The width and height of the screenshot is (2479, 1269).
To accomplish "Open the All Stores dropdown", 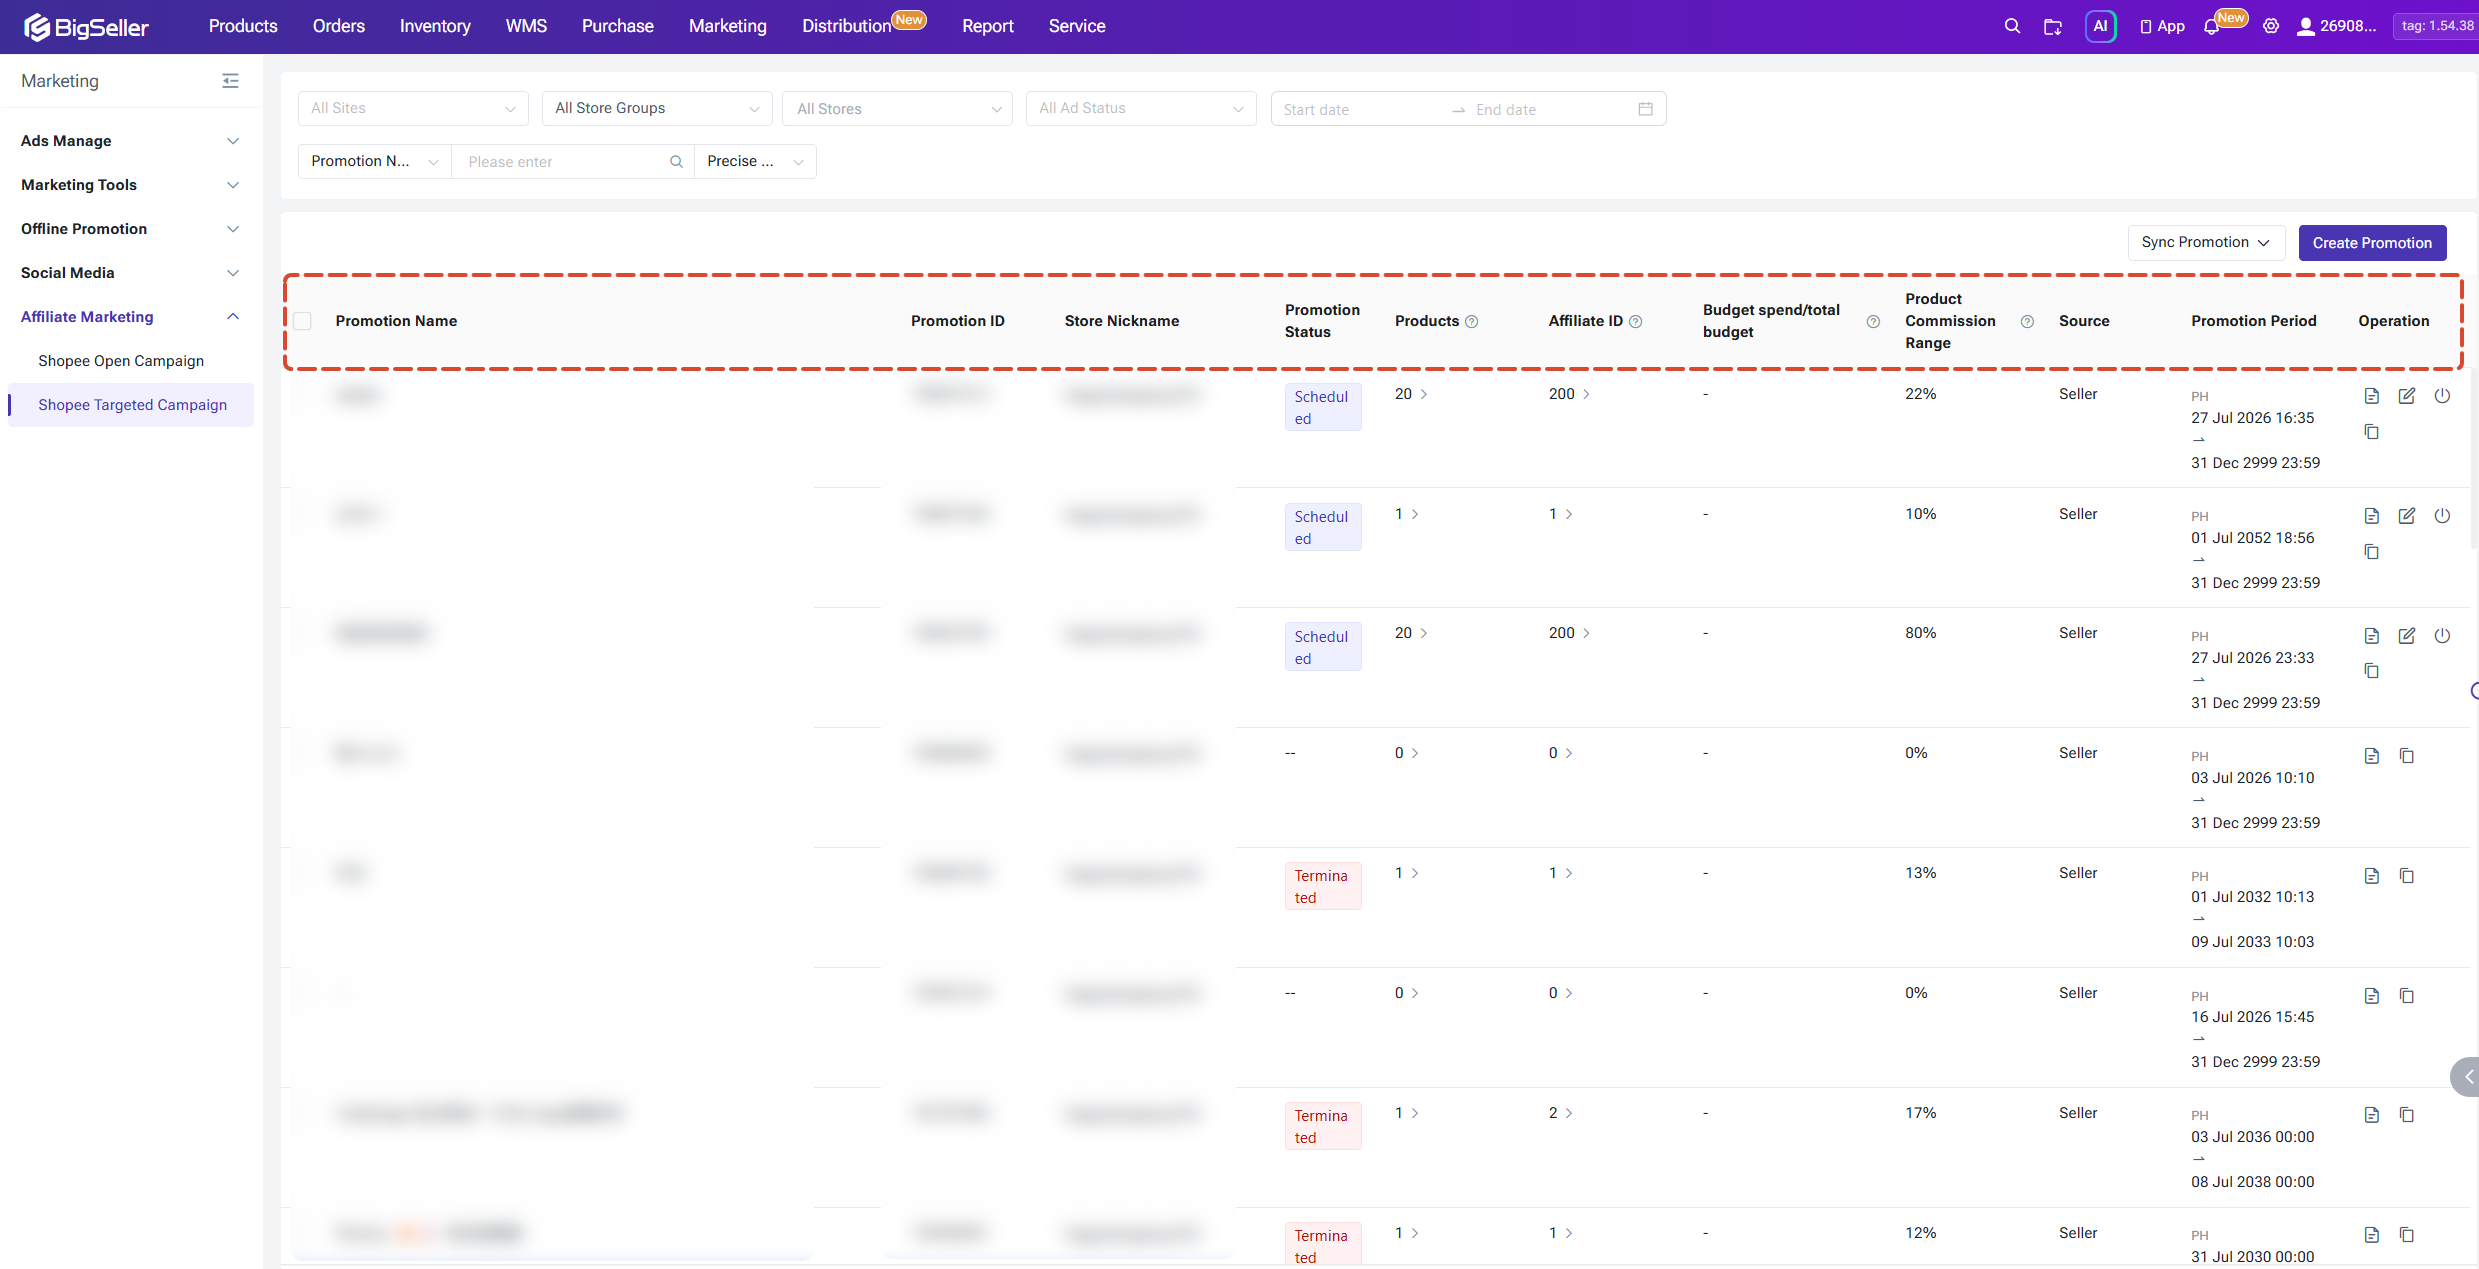I will (x=898, y=108).
